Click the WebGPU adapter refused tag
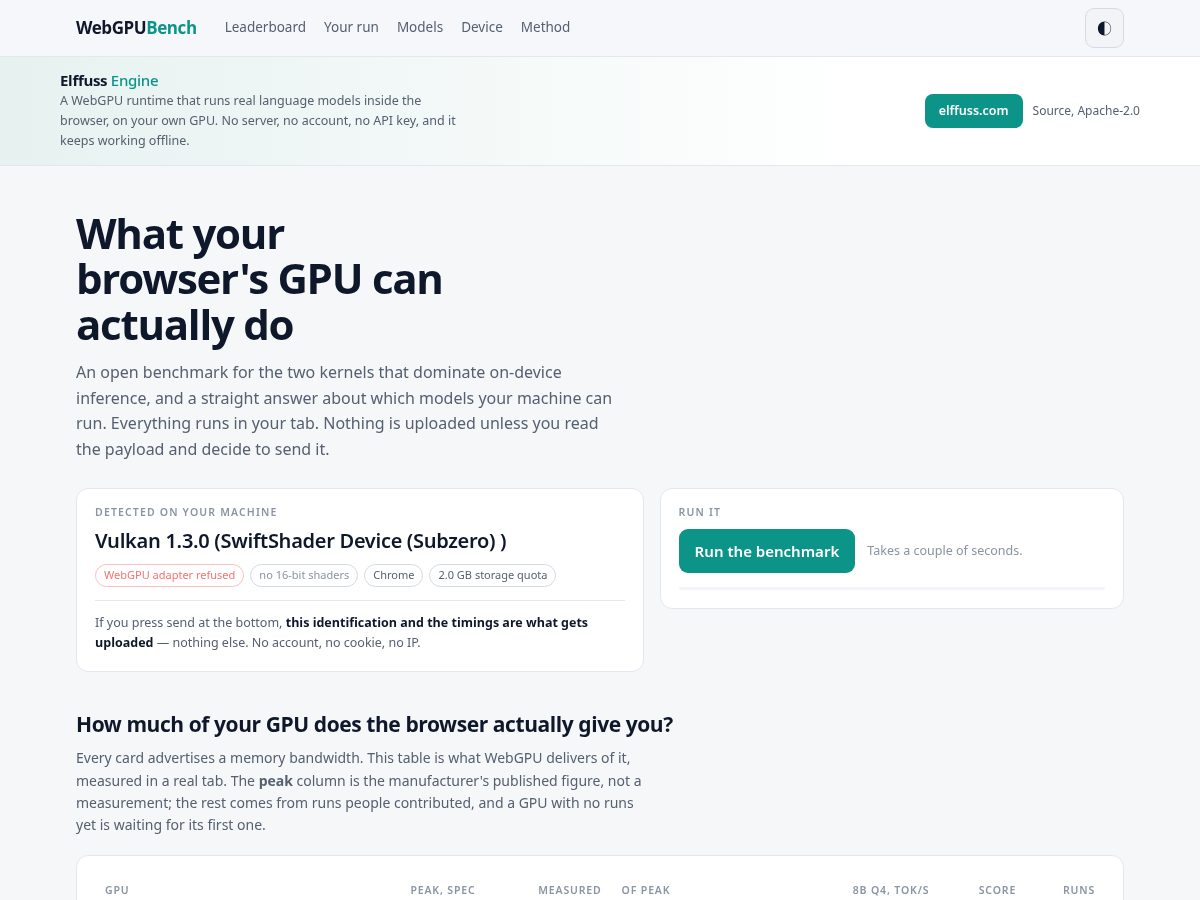 tap(169, 575)
